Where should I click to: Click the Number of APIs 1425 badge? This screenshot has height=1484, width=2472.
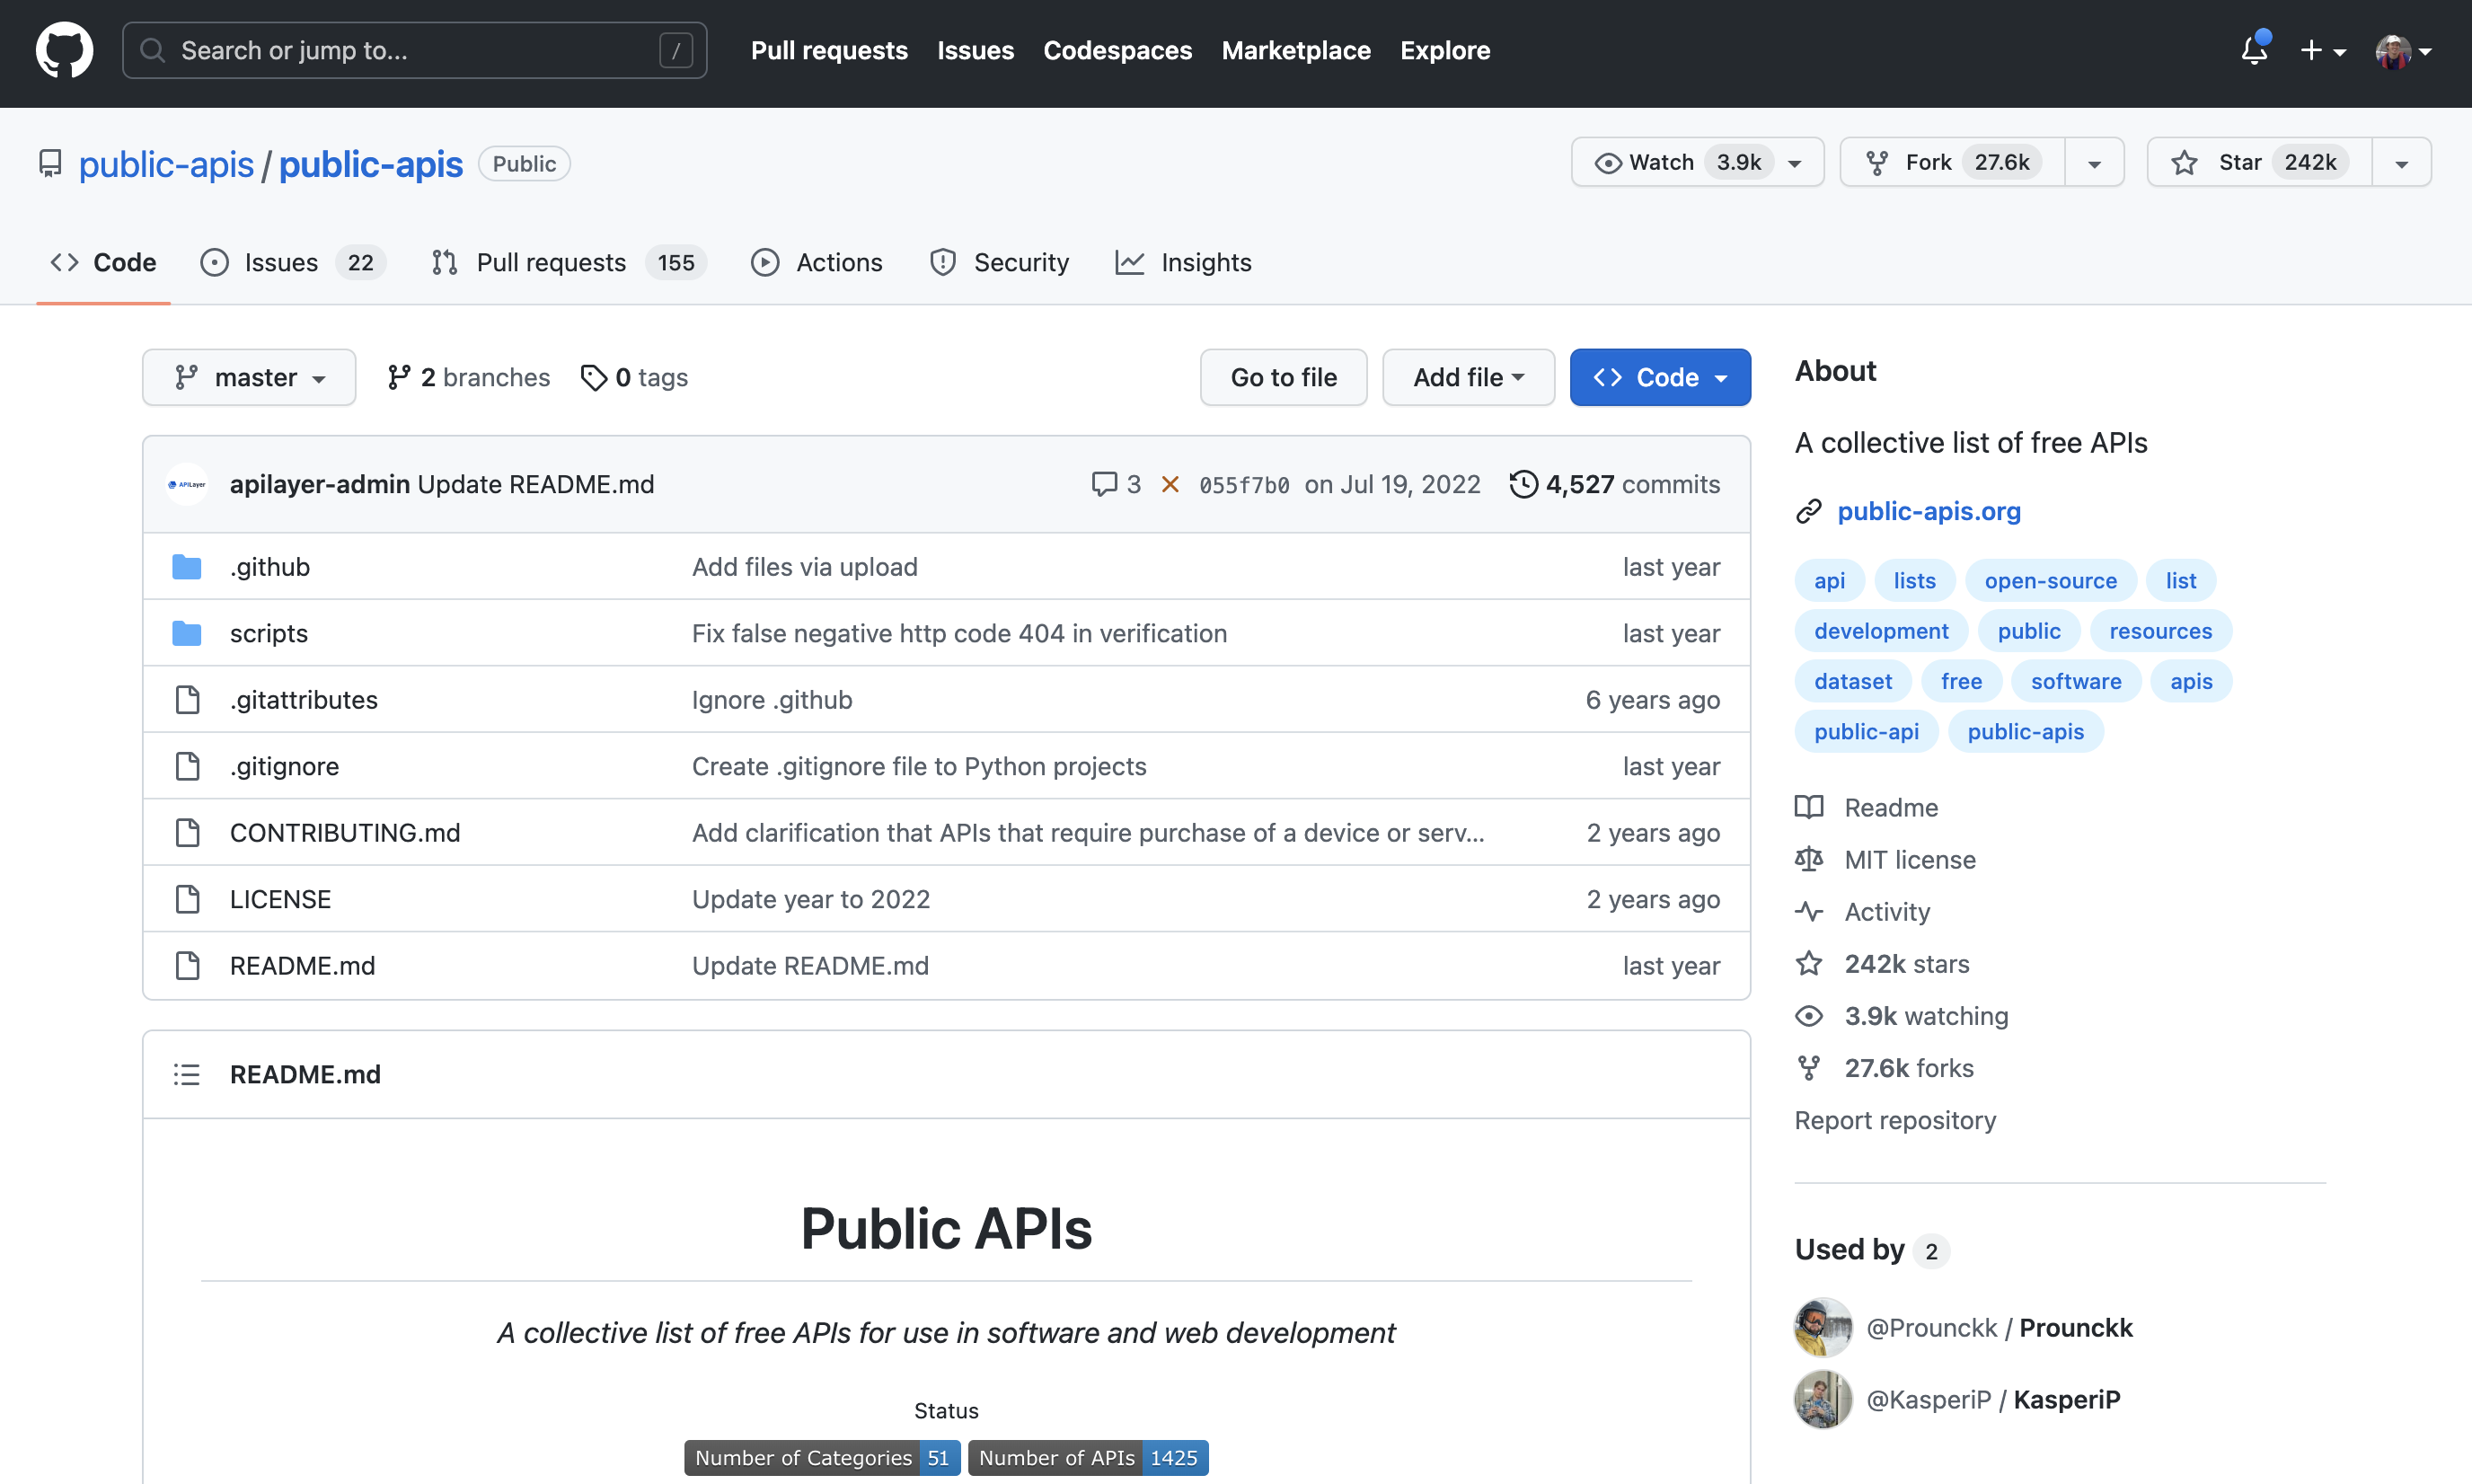point(1088,1458)
